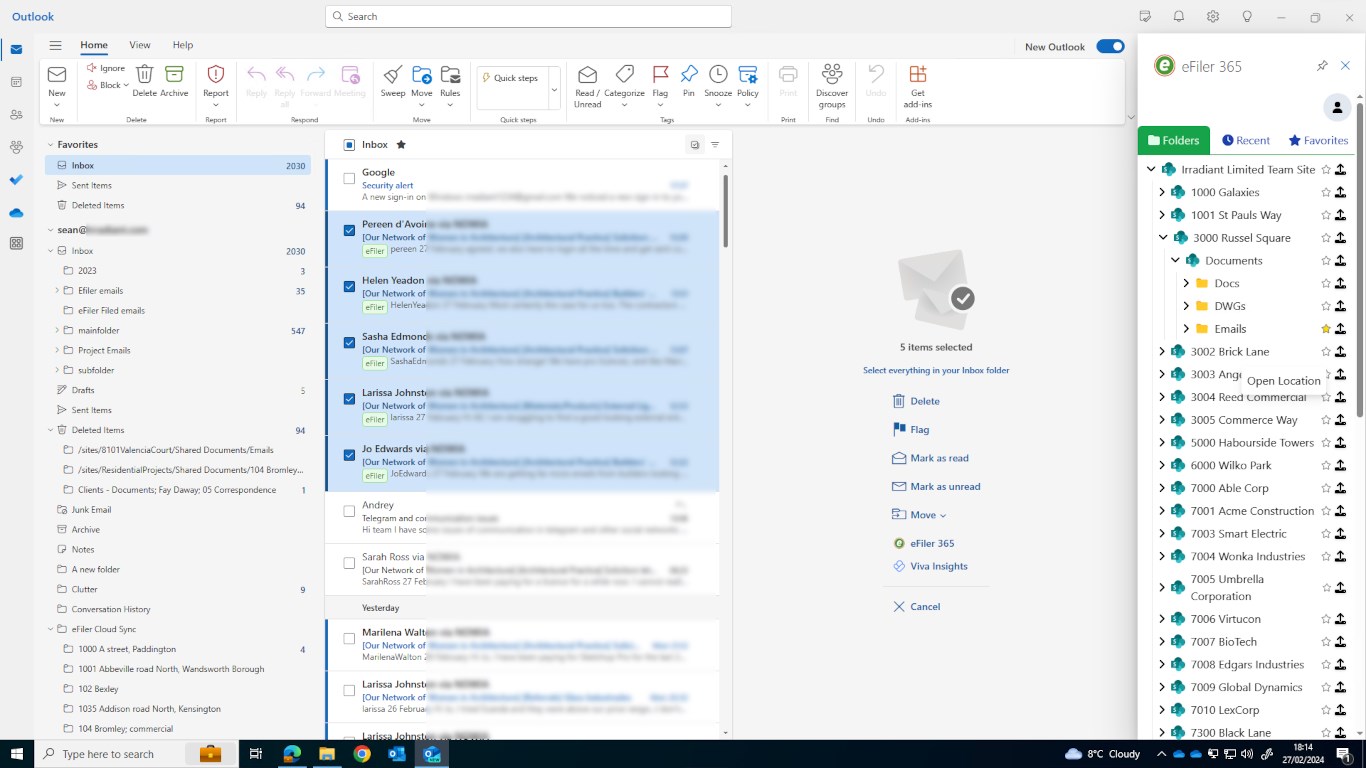Screen dimensions: 1366x768
Task: Open People from the left app rail
Action: click(x=16, y=115)
